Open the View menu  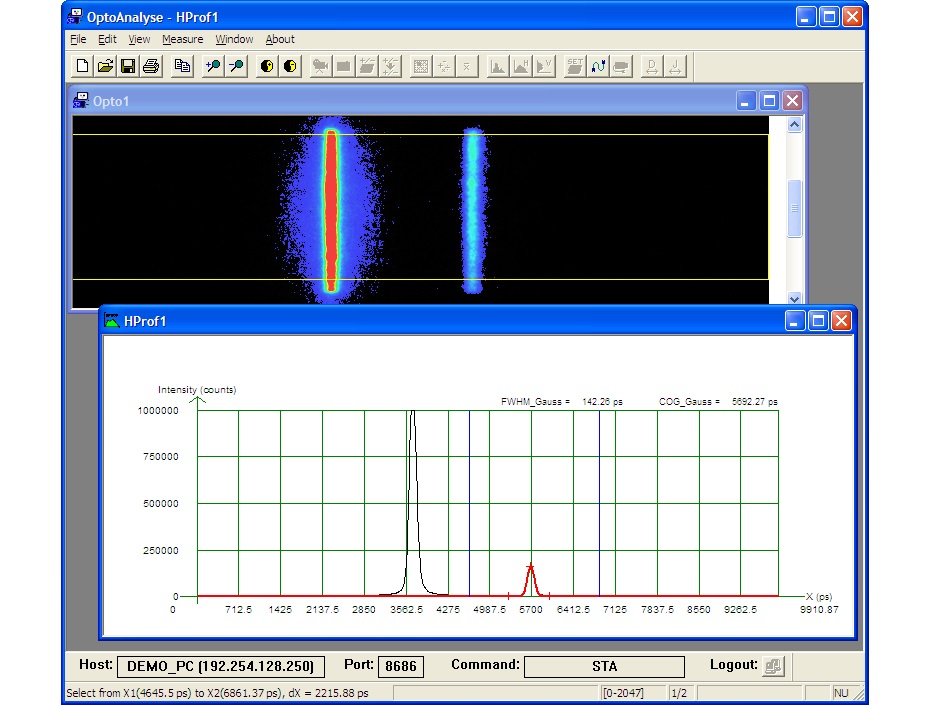pyautogui.click(x=139, y=39)
